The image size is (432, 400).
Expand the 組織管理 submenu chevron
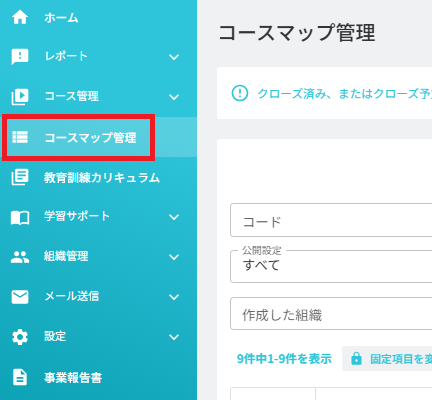pyautogui.click(x=174, y=257)
